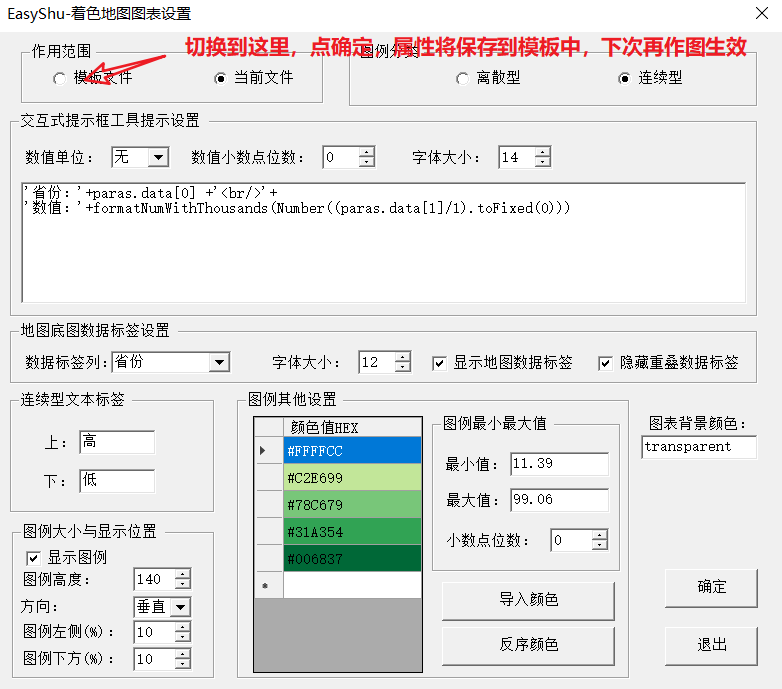Toggle the 显示图例 checkbox
782x689 pixels.
33,557
